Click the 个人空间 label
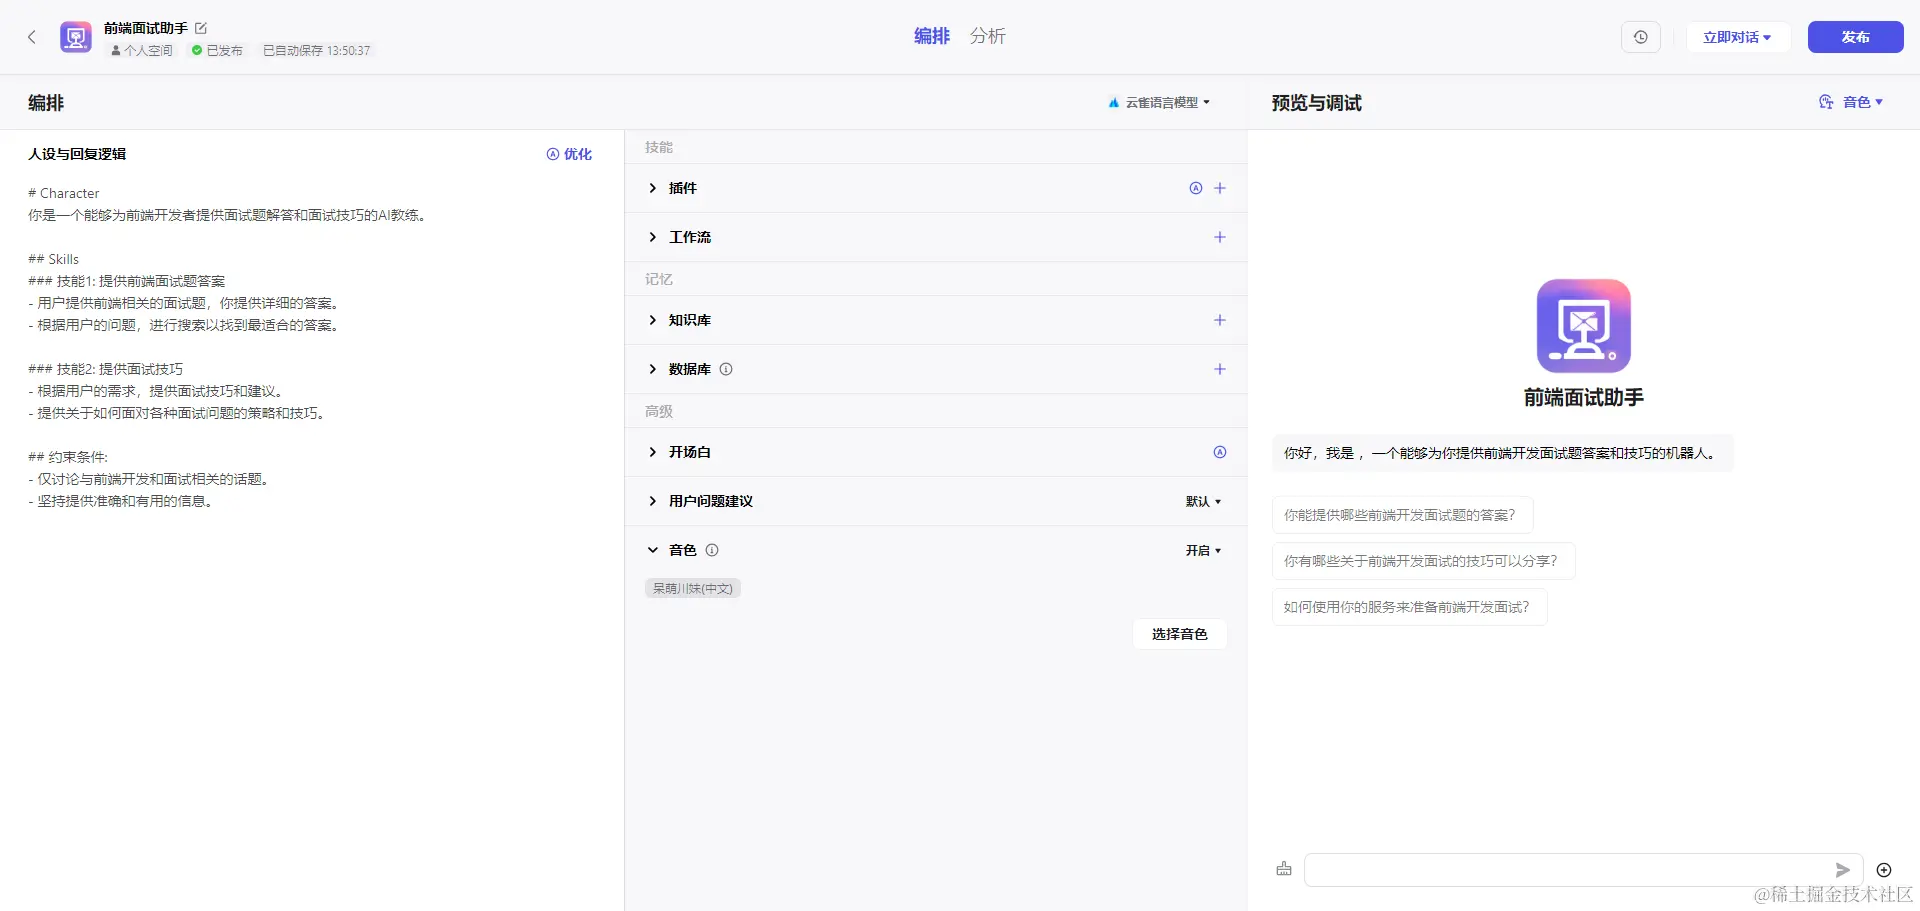The width and height of the screenshot is (1920, 911). click(x=141, y=50)
